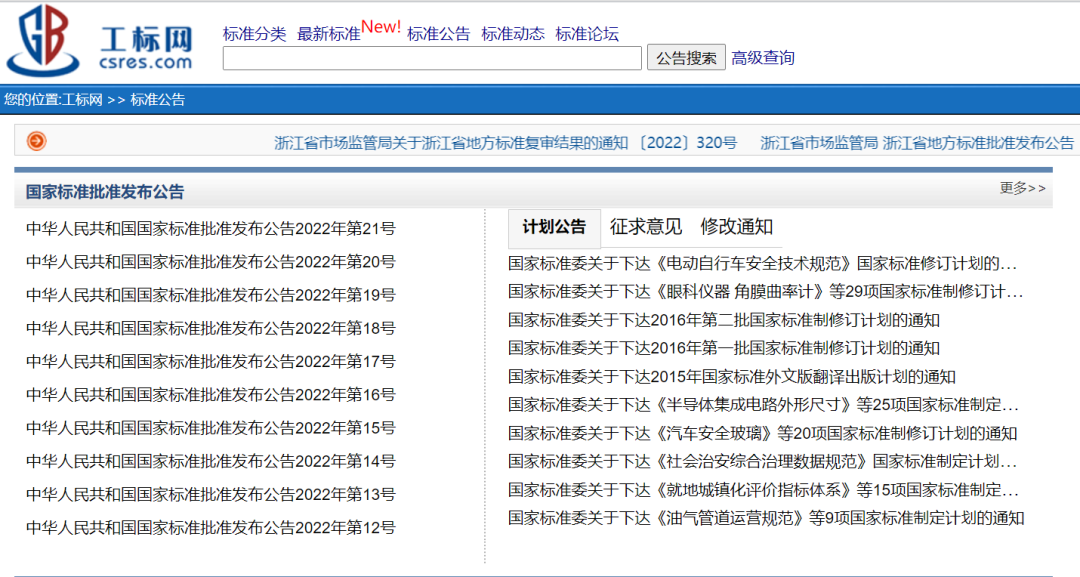Open national standard announcement 2022年第17号
The height and width of the screenshot is (577, 1080).
point(211,361)
